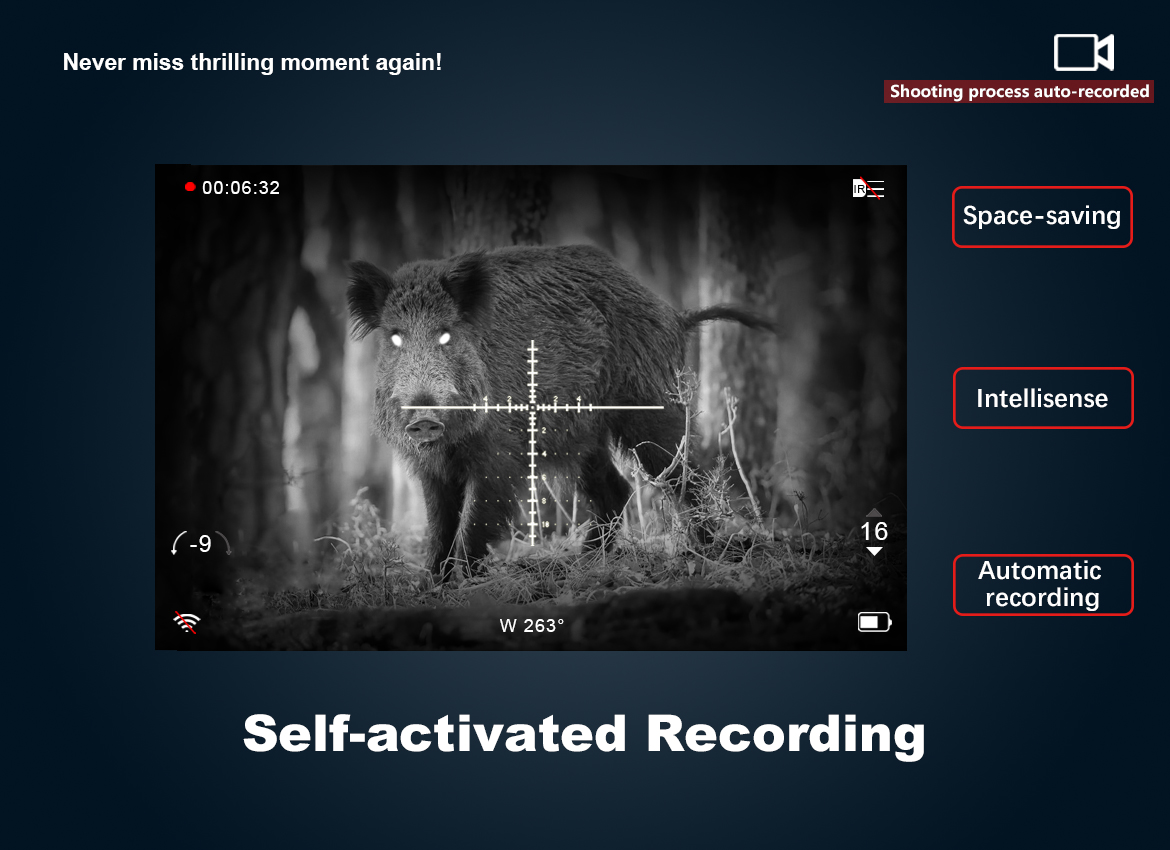This screenshot has width=1170, height=850.
Task: Select the Automatic recording button
Action: click(1043, 584)
